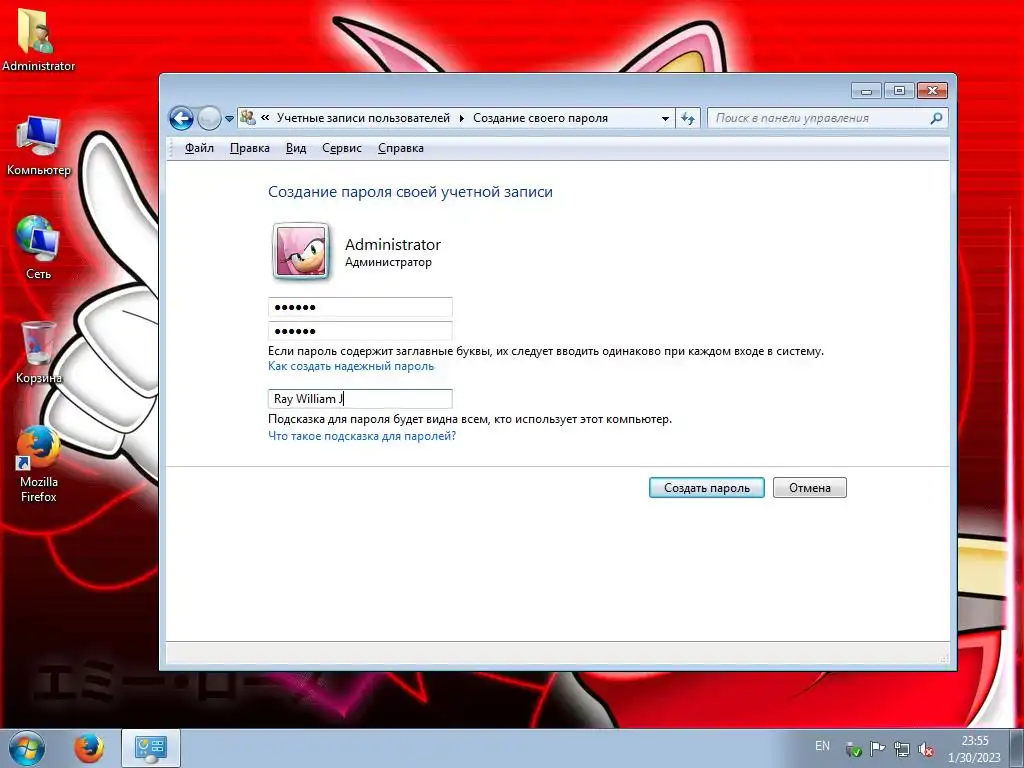Select Создание своего пароля breadcrumb
The image size is (1024, 768).
pos(540,118)
